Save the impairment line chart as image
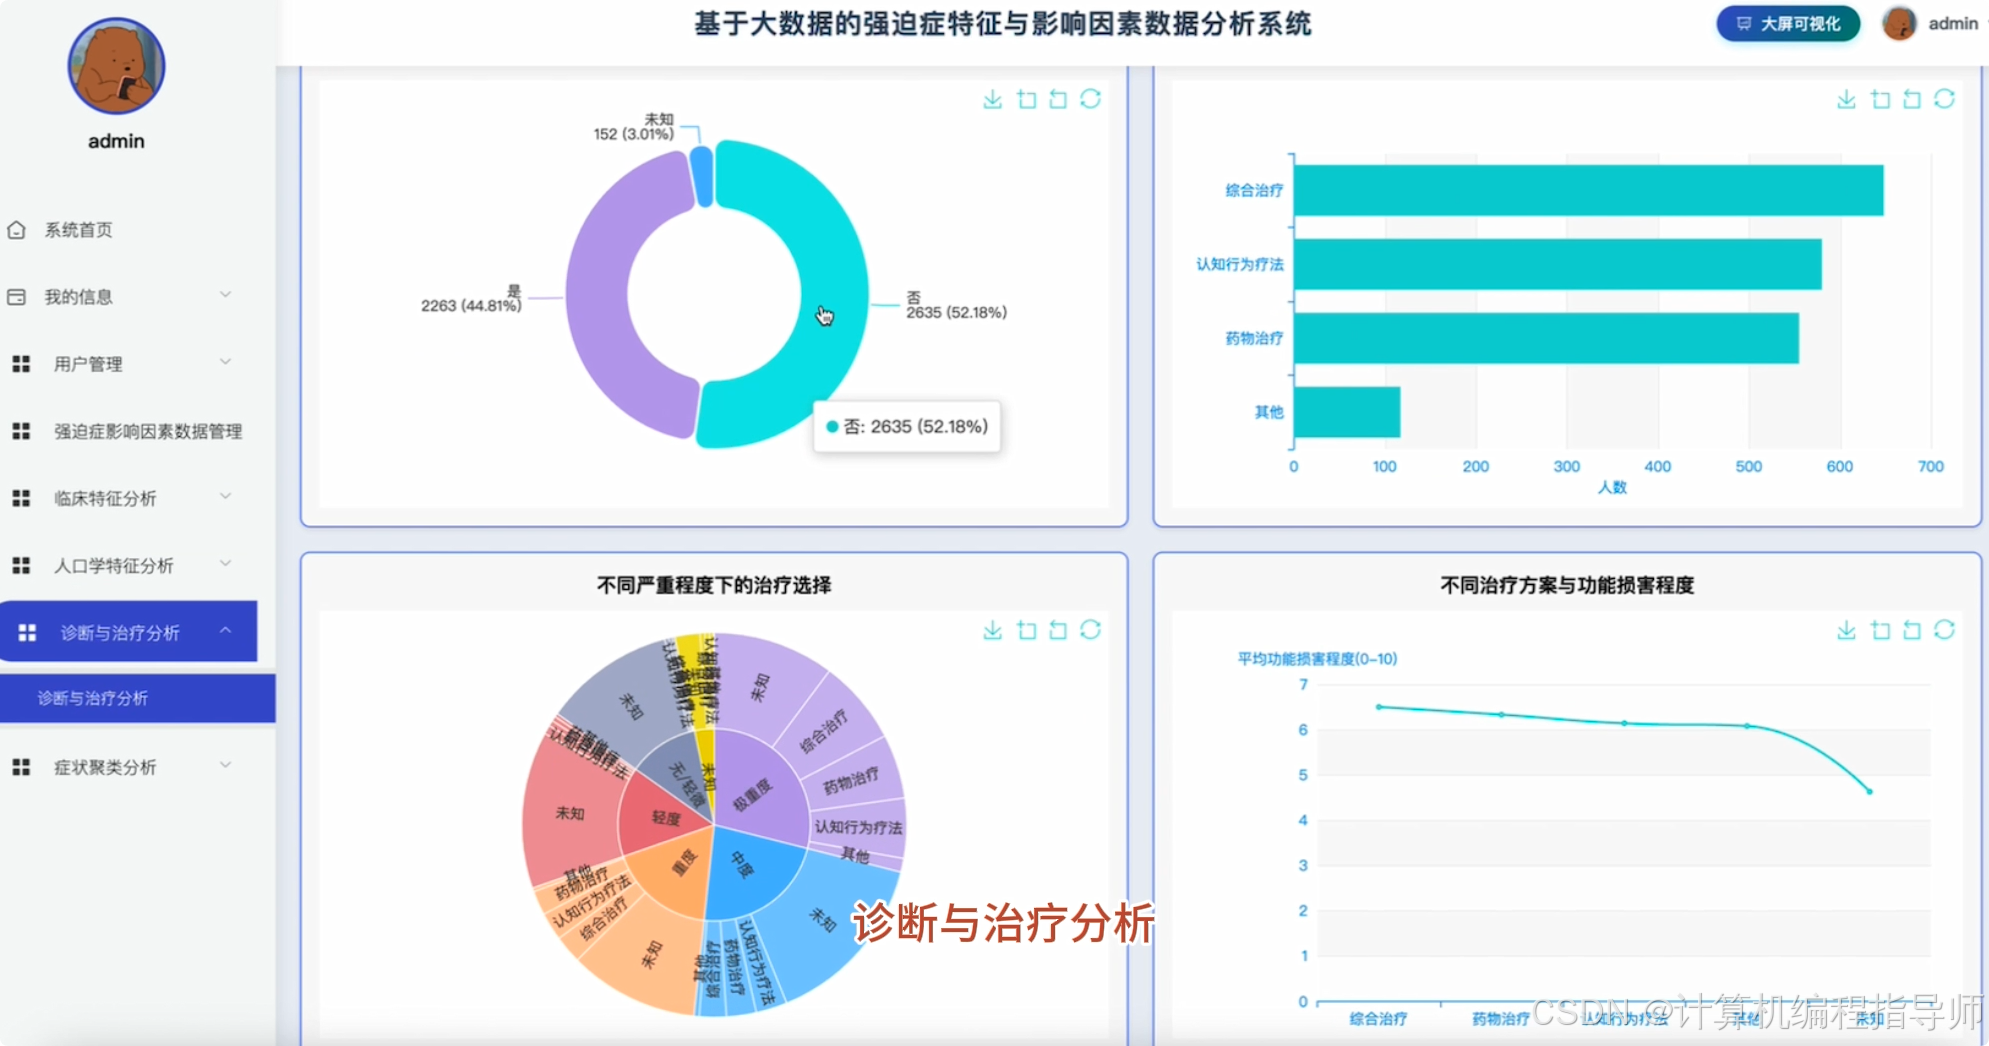The height and width of the screenshot is (1046, 1989). [x=1845, y=631]
